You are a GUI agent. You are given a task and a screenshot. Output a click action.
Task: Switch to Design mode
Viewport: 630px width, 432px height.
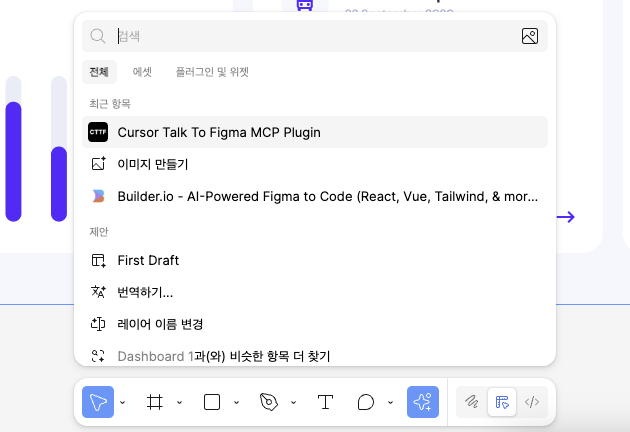(502, 402)
